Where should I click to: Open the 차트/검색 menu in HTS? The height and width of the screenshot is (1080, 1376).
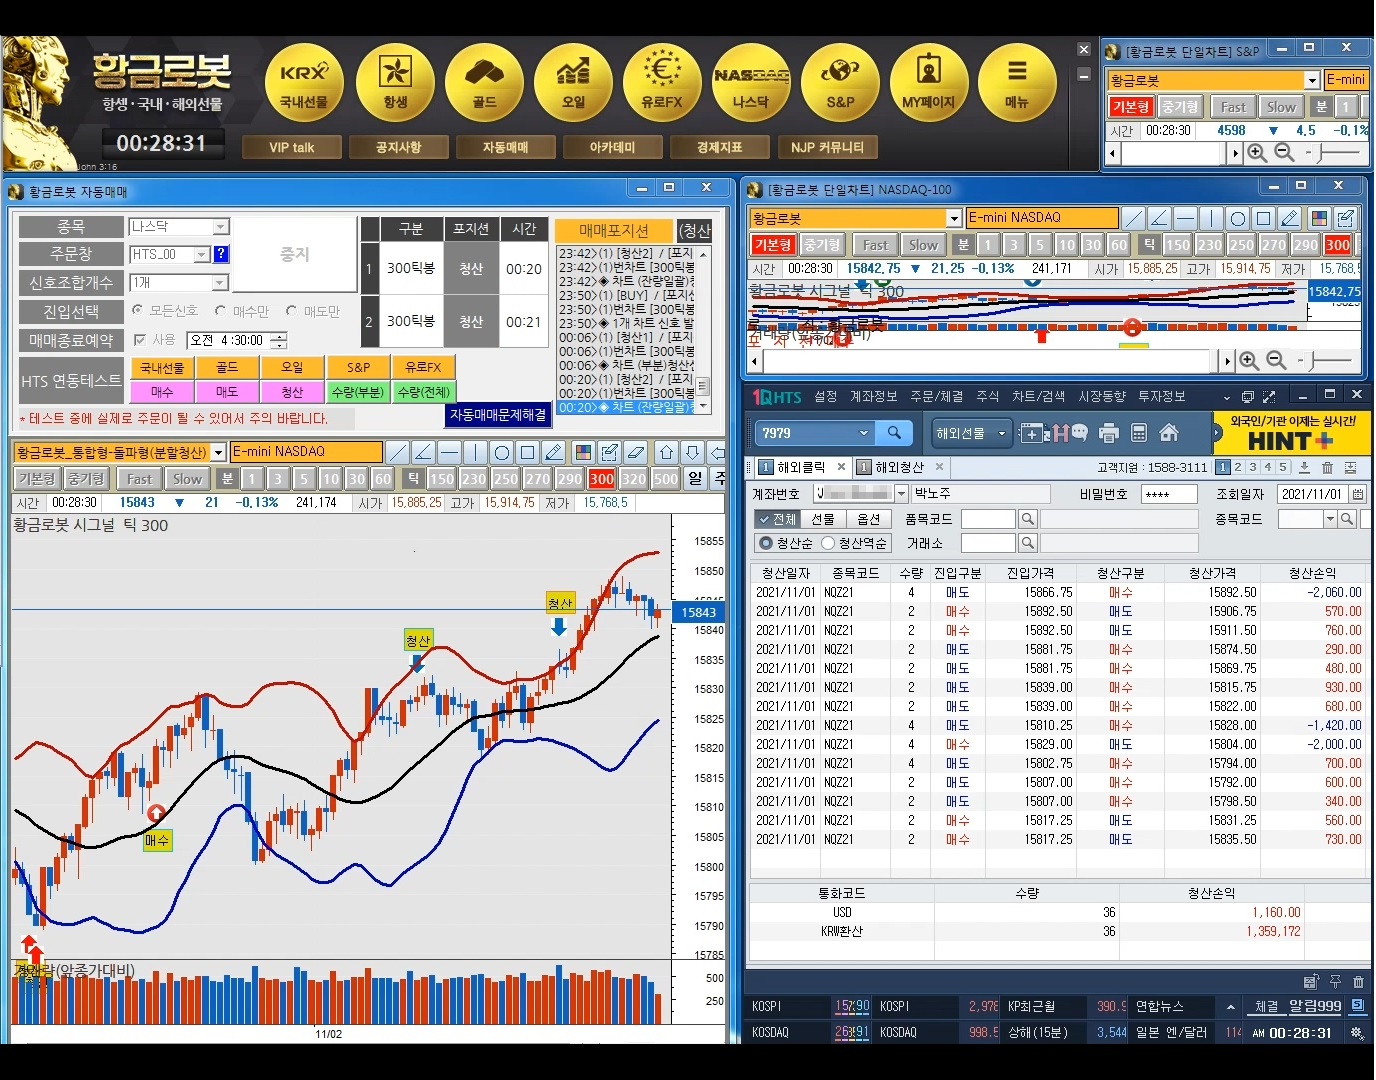(1038, 397)
